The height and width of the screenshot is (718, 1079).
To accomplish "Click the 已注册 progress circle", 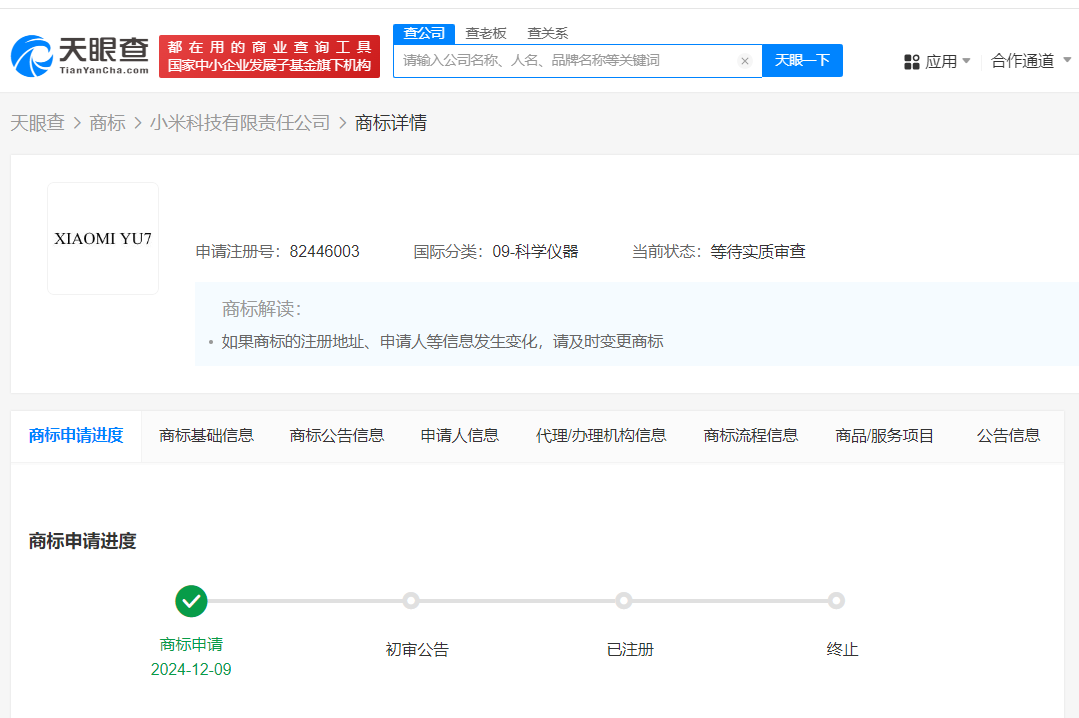I will [x=624, y=601].
